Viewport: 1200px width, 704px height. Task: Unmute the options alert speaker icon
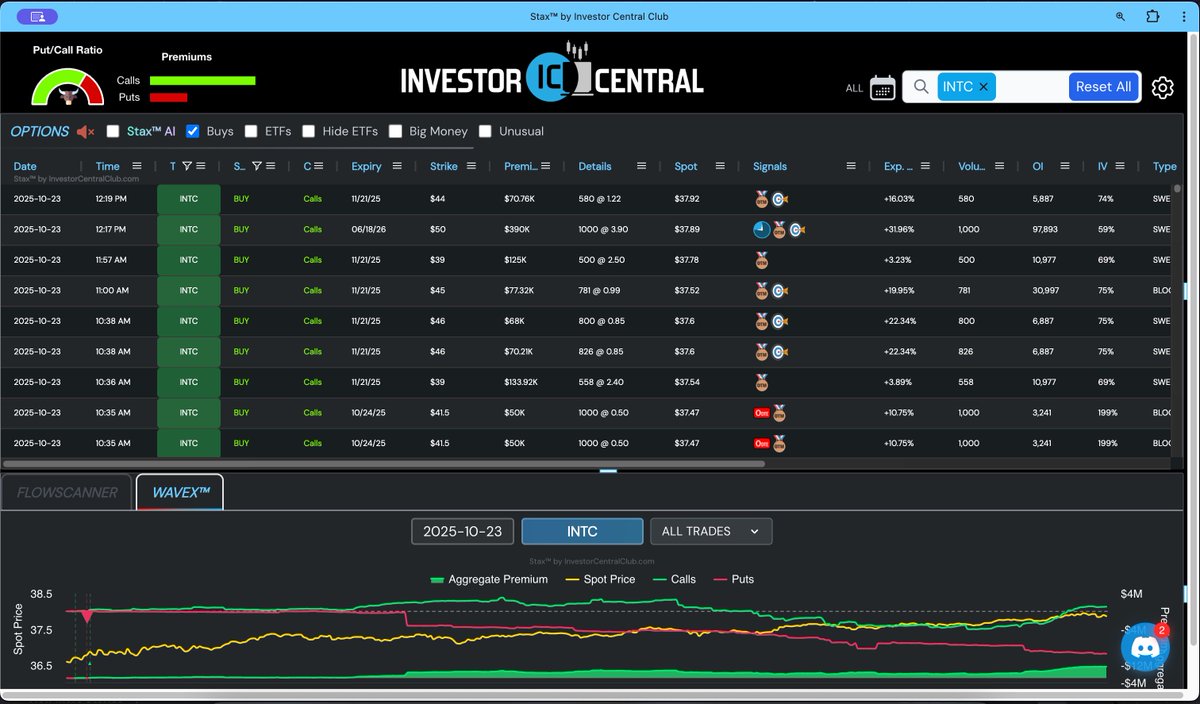(x=85, y=131)
